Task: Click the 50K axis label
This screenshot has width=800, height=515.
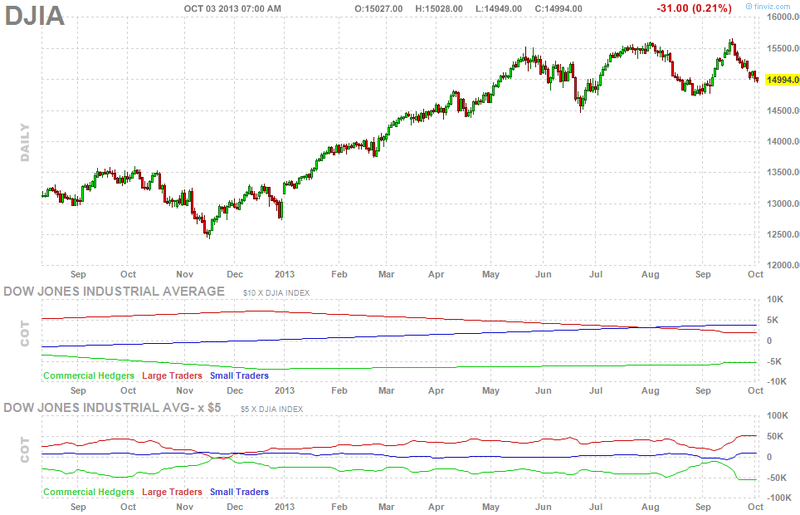Action: (775, 436)
